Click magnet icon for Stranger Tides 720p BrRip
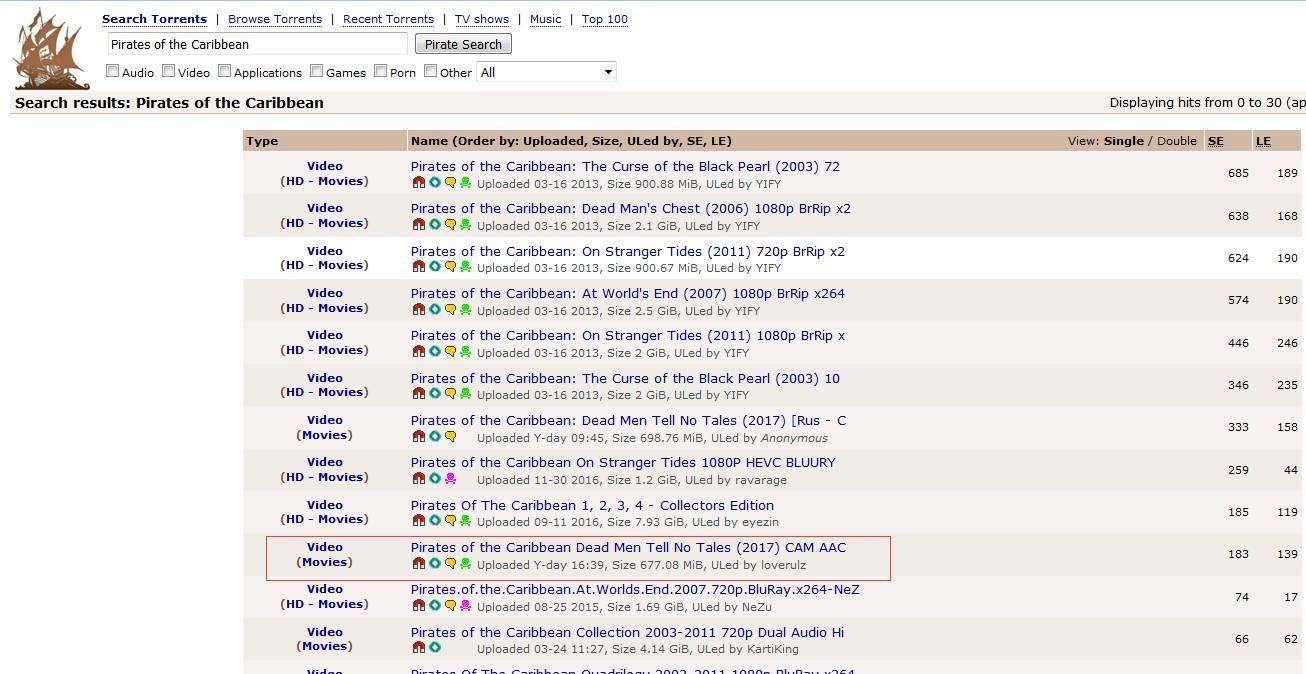The image size is (1306, 674). click(x=419, y=267)
